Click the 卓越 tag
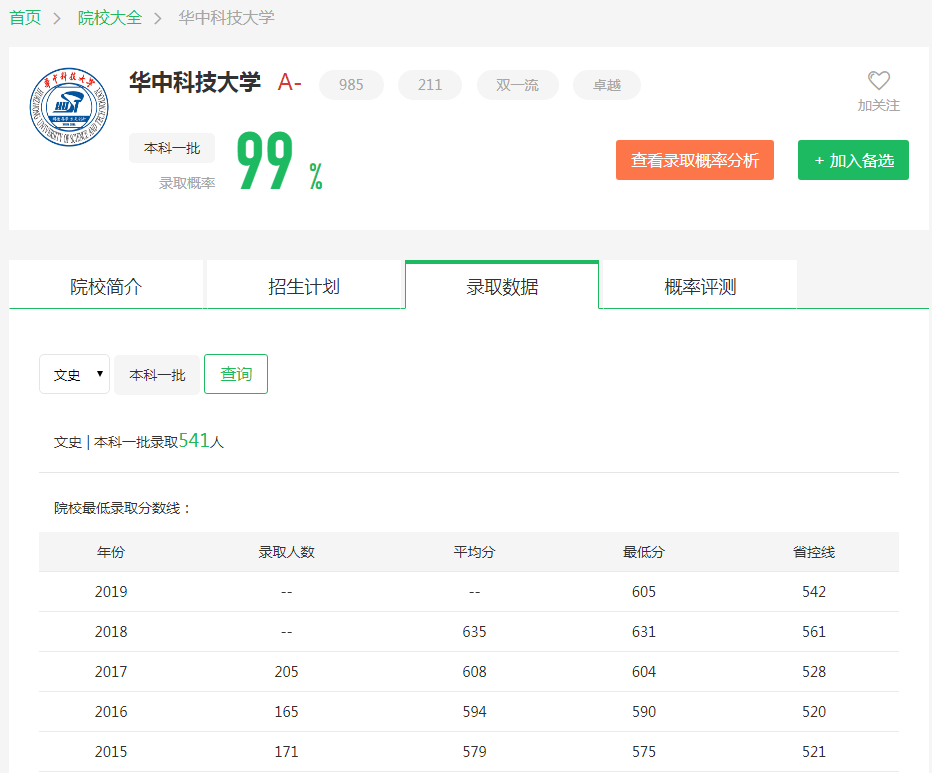This screenshot has height=773, width=932. (607, 85)
